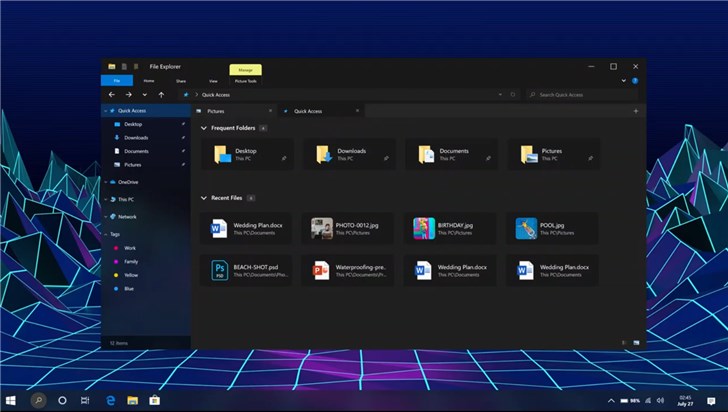Launch Microsoft Edge from the taskbar
The image size is (728, 412).
pyautogui.click(x=110, y=400)
